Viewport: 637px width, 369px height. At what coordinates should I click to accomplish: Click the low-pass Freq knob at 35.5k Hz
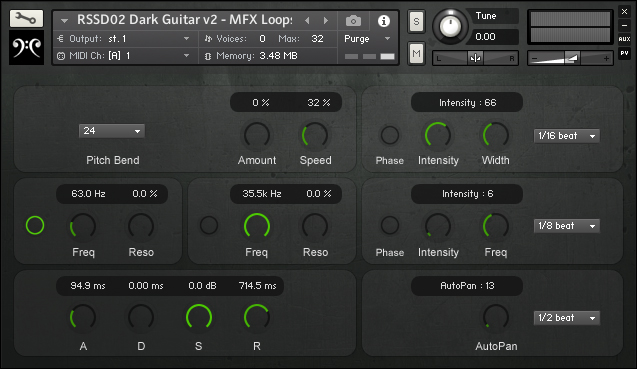[257, 226]
